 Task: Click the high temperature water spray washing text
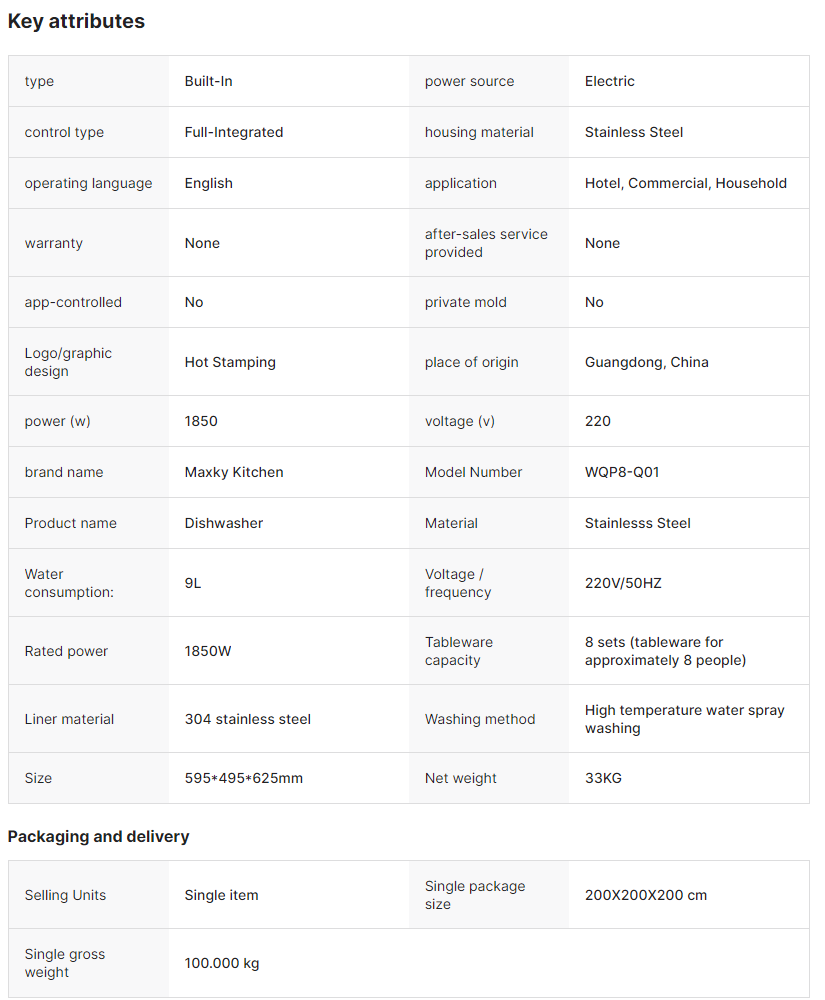click(684, 719)
